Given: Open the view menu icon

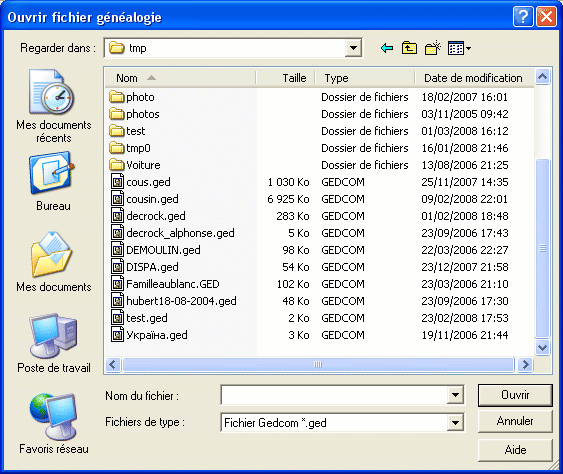Looking at the screenshot, I should pyautogui.click(x=459, y=48).
